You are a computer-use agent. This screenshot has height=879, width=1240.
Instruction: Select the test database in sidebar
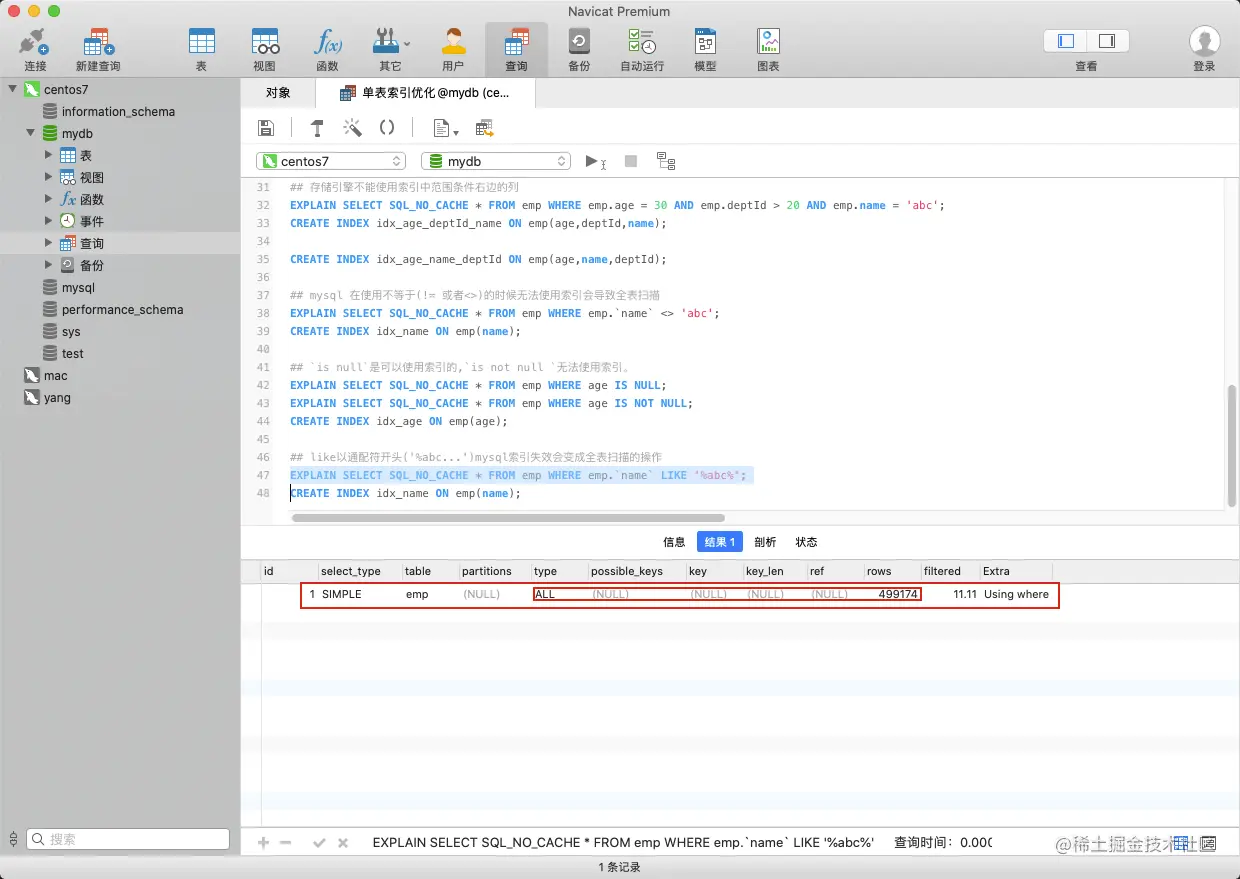click(x=73, y=353)
